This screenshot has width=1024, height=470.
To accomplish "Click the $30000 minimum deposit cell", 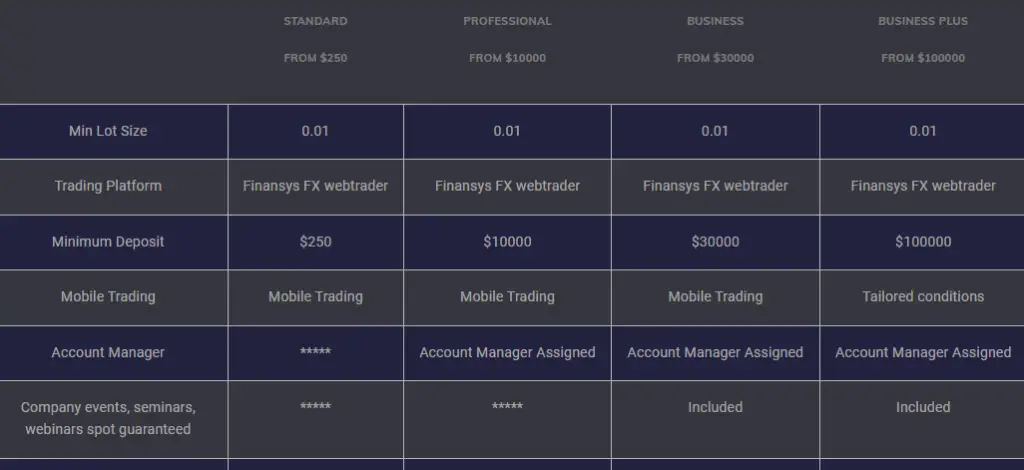I will click(x=715, y=242).
